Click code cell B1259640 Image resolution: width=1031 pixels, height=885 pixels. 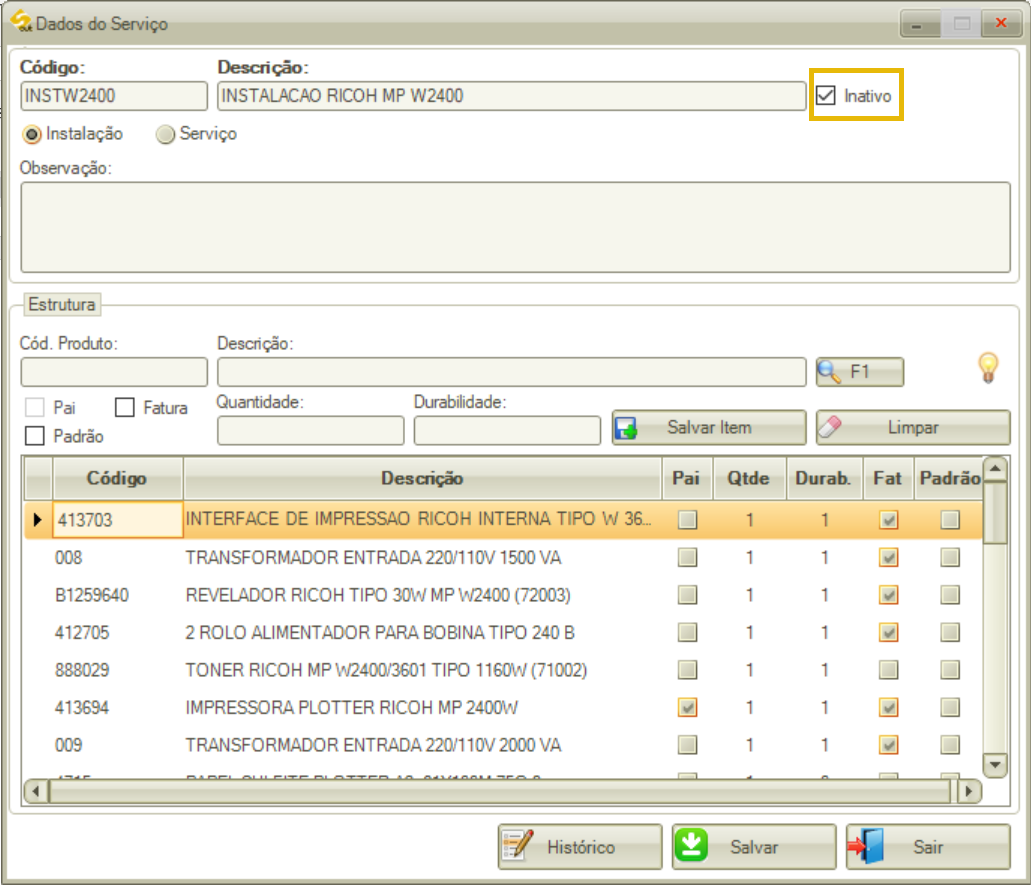118,596
